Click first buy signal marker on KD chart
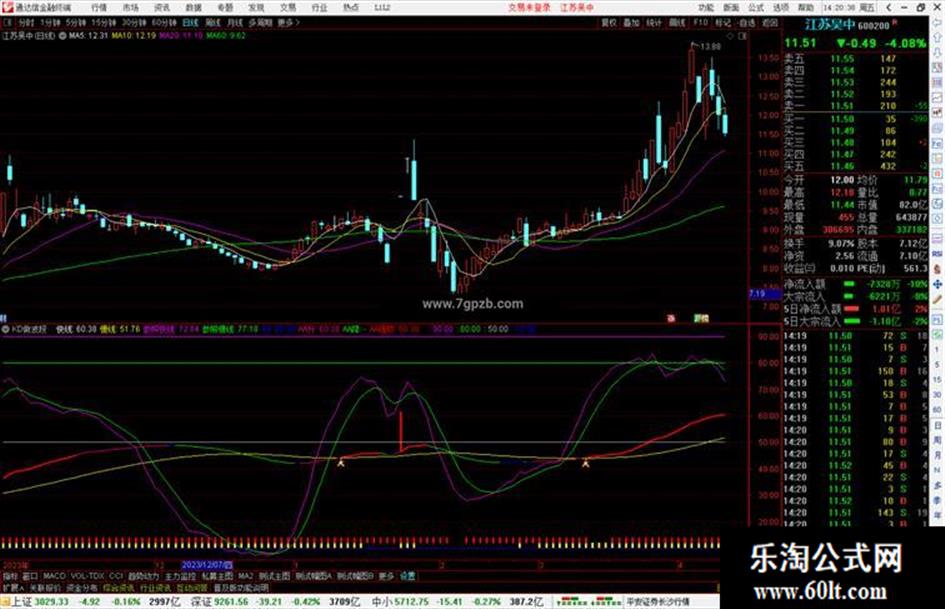The height and width of the screenshot is (609, 945). pos(341,462)
